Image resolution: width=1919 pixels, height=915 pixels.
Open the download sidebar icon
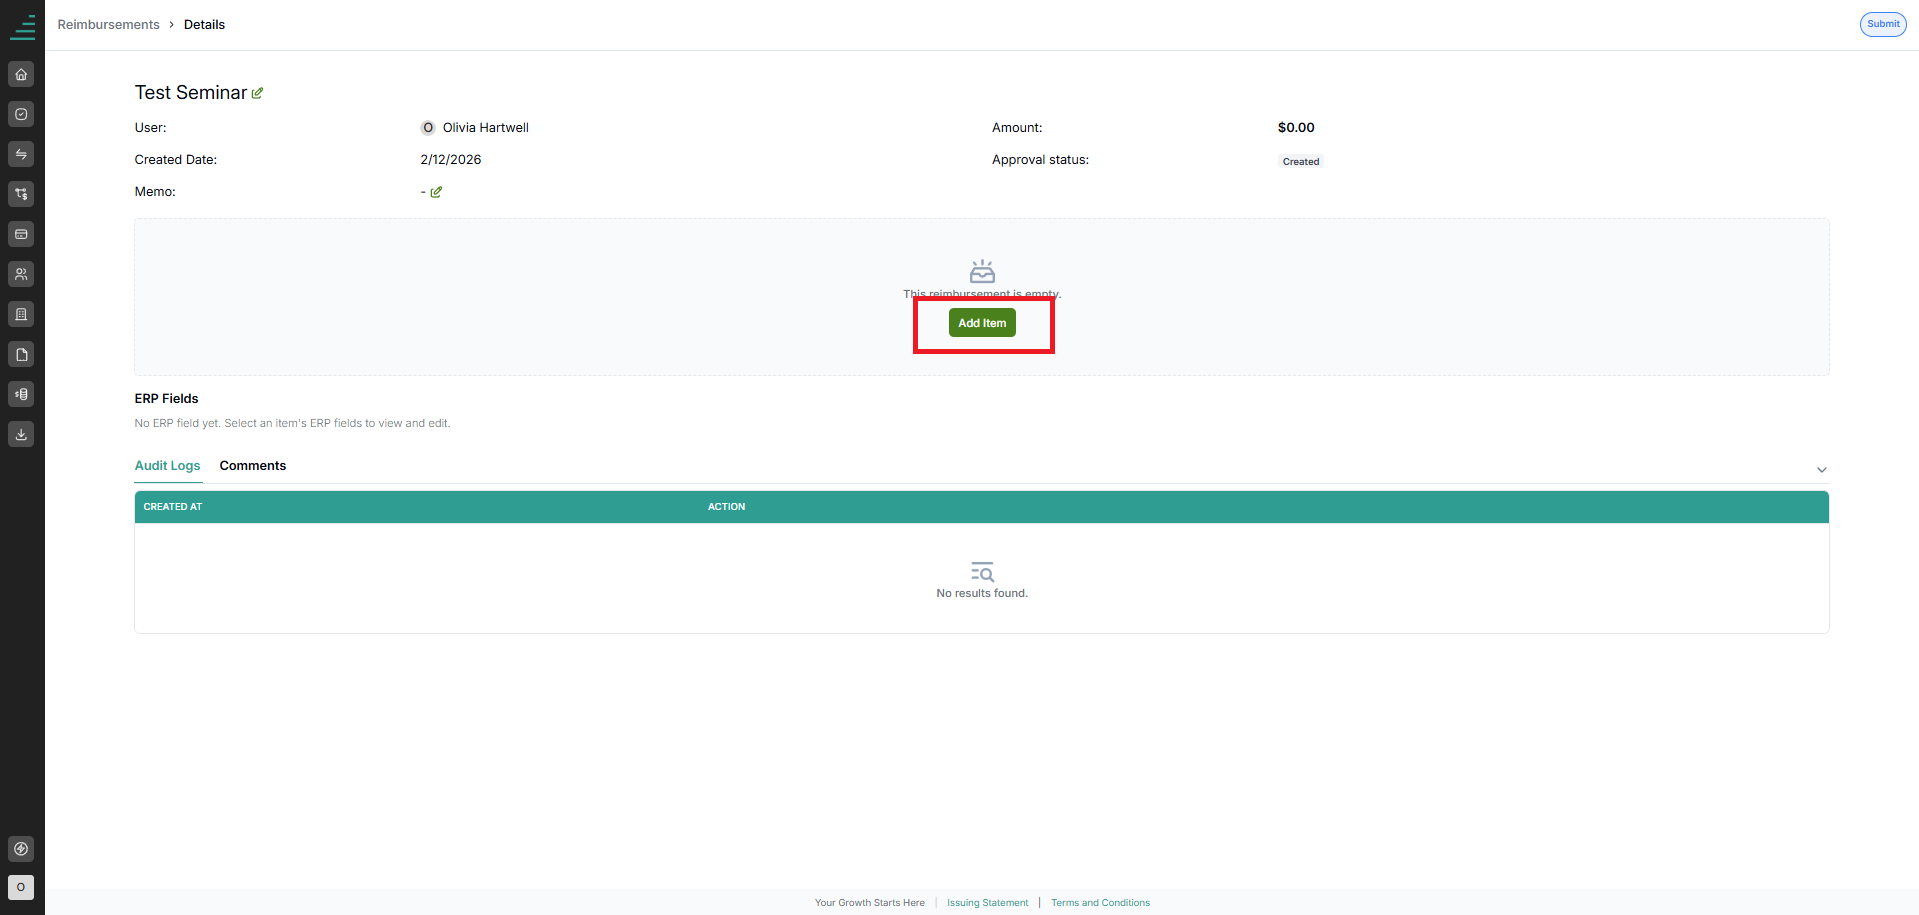pyautogui.click(x=21, y=434)
